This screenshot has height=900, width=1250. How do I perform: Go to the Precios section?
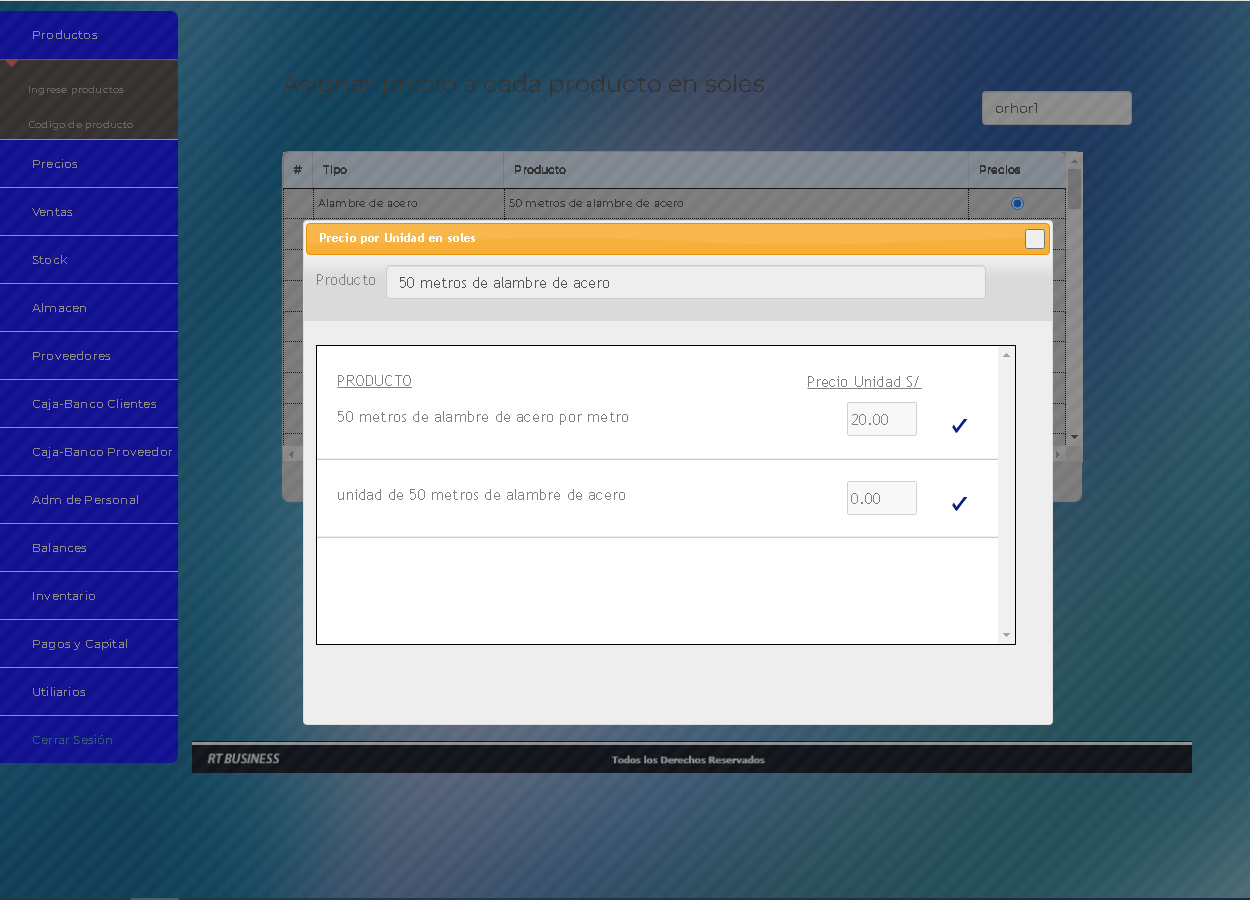click(55, 164)
